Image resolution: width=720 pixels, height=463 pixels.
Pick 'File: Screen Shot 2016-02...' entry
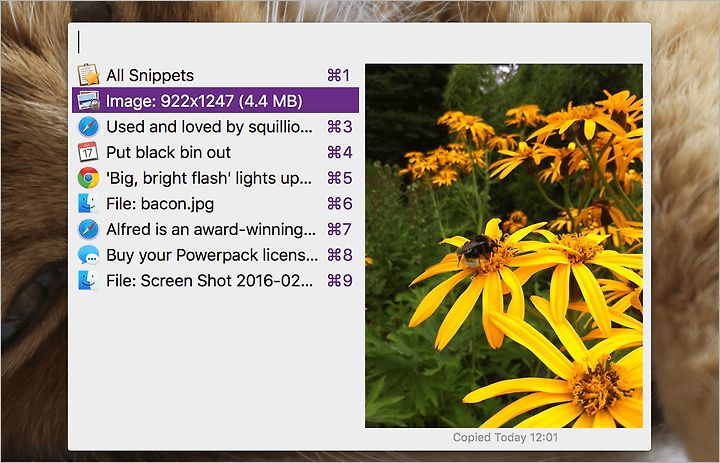pos(215,281)
